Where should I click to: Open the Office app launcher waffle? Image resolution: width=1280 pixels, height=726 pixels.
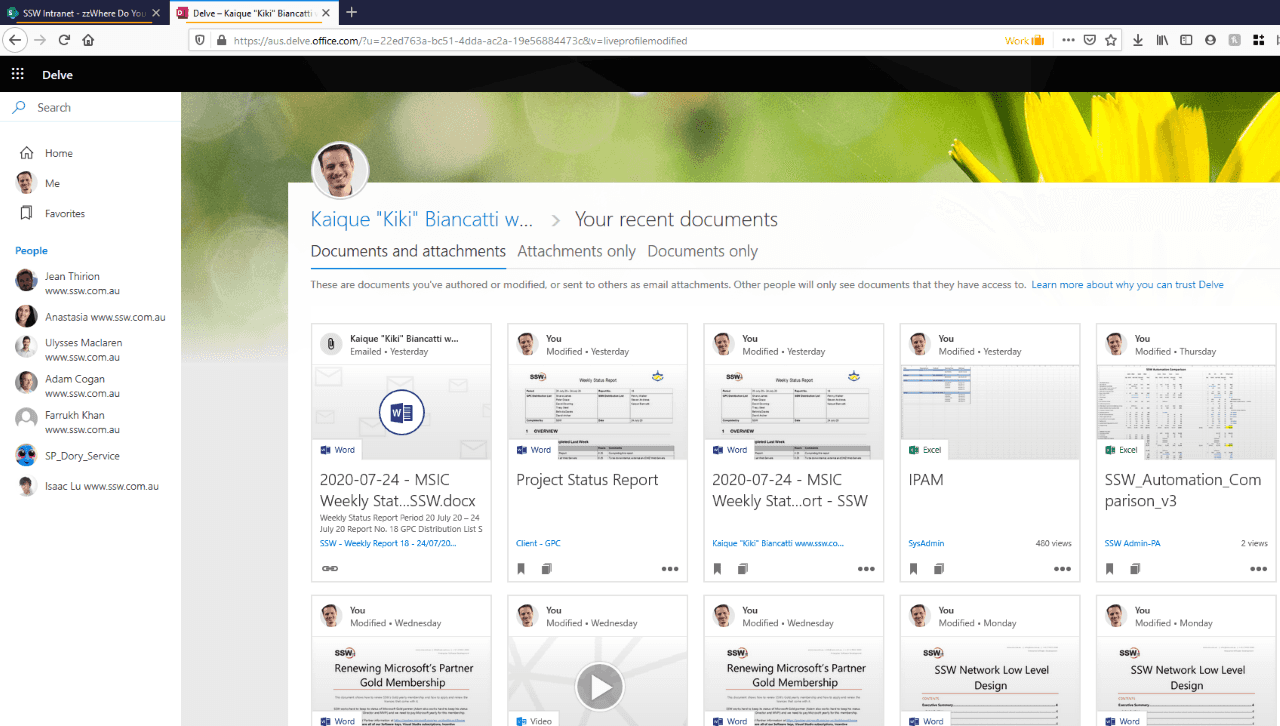(17, 75)
